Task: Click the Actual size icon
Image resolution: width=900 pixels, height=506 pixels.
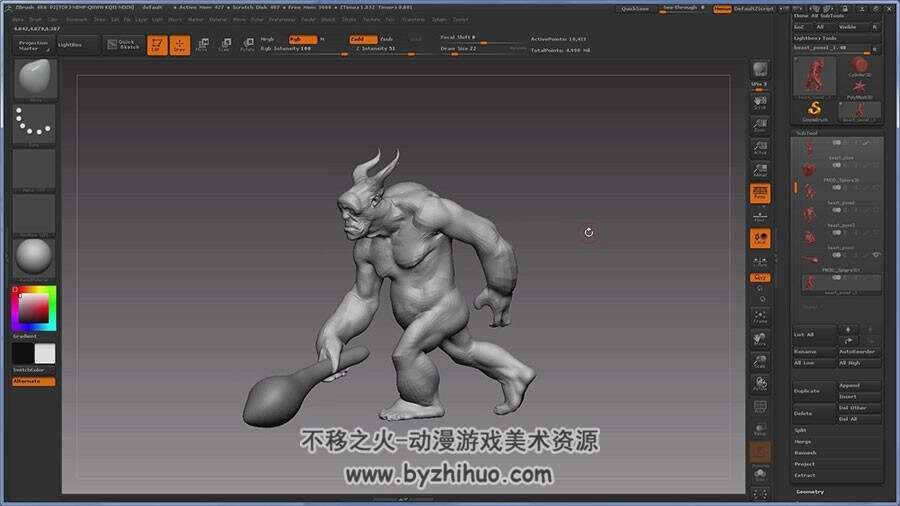Action: (x=760, y=148)
